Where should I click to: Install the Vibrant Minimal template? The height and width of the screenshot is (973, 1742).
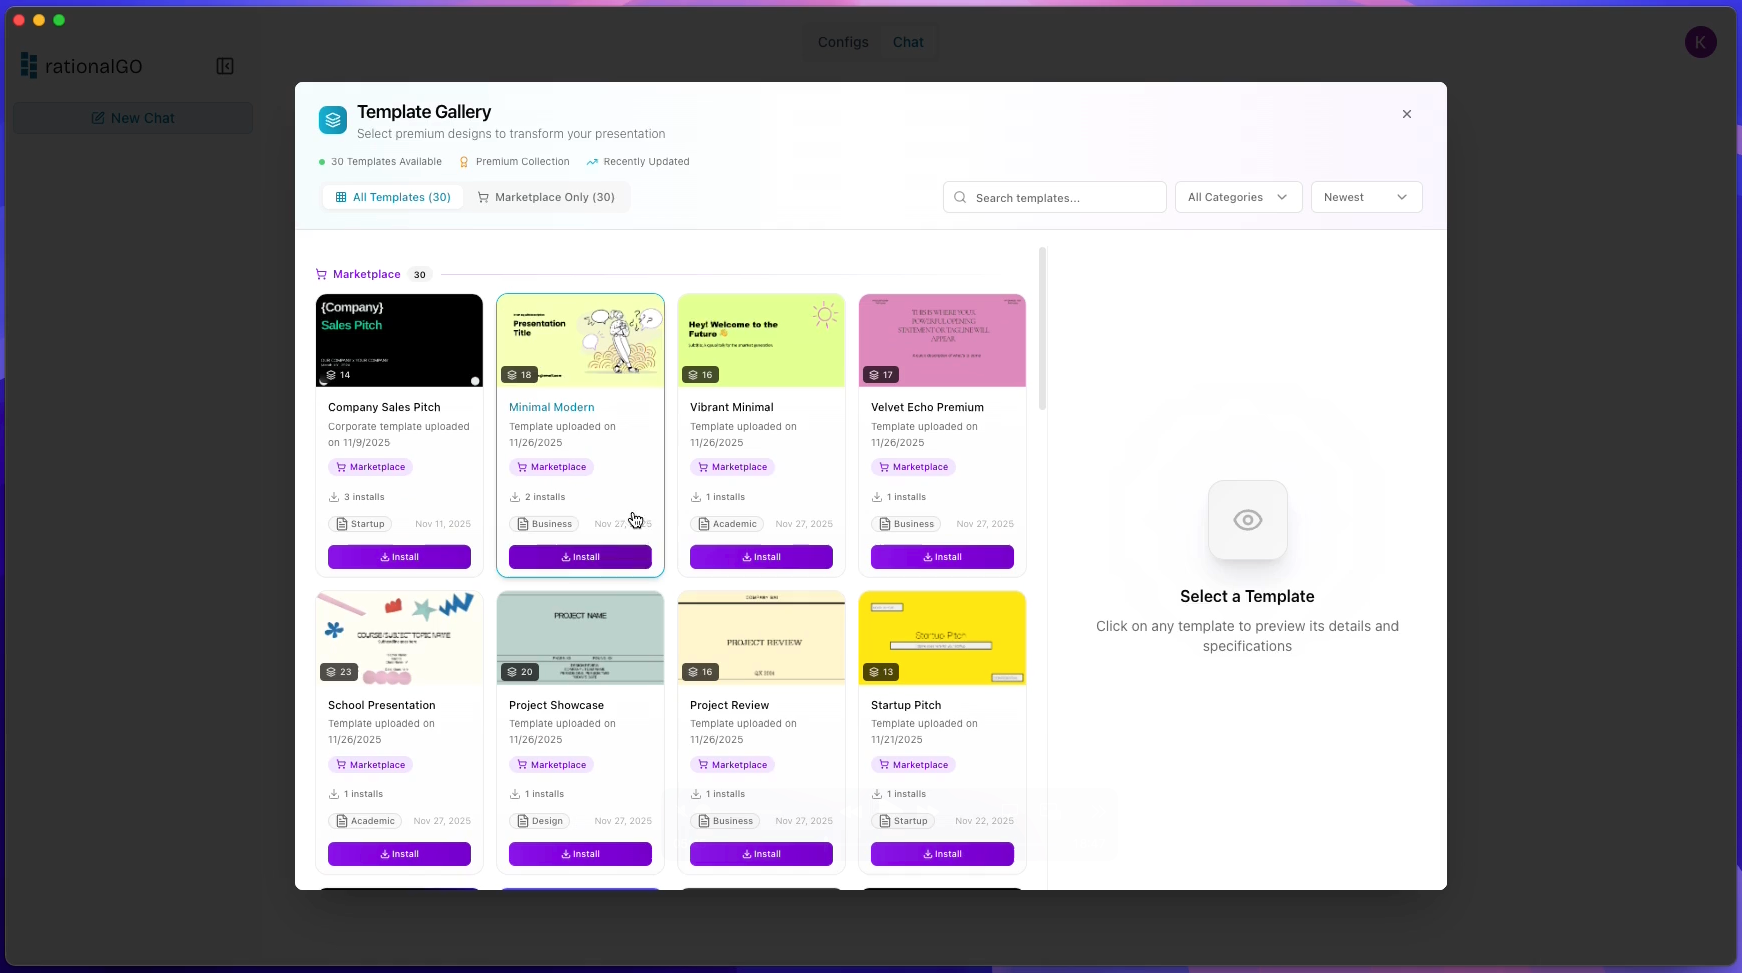[761, 557]
